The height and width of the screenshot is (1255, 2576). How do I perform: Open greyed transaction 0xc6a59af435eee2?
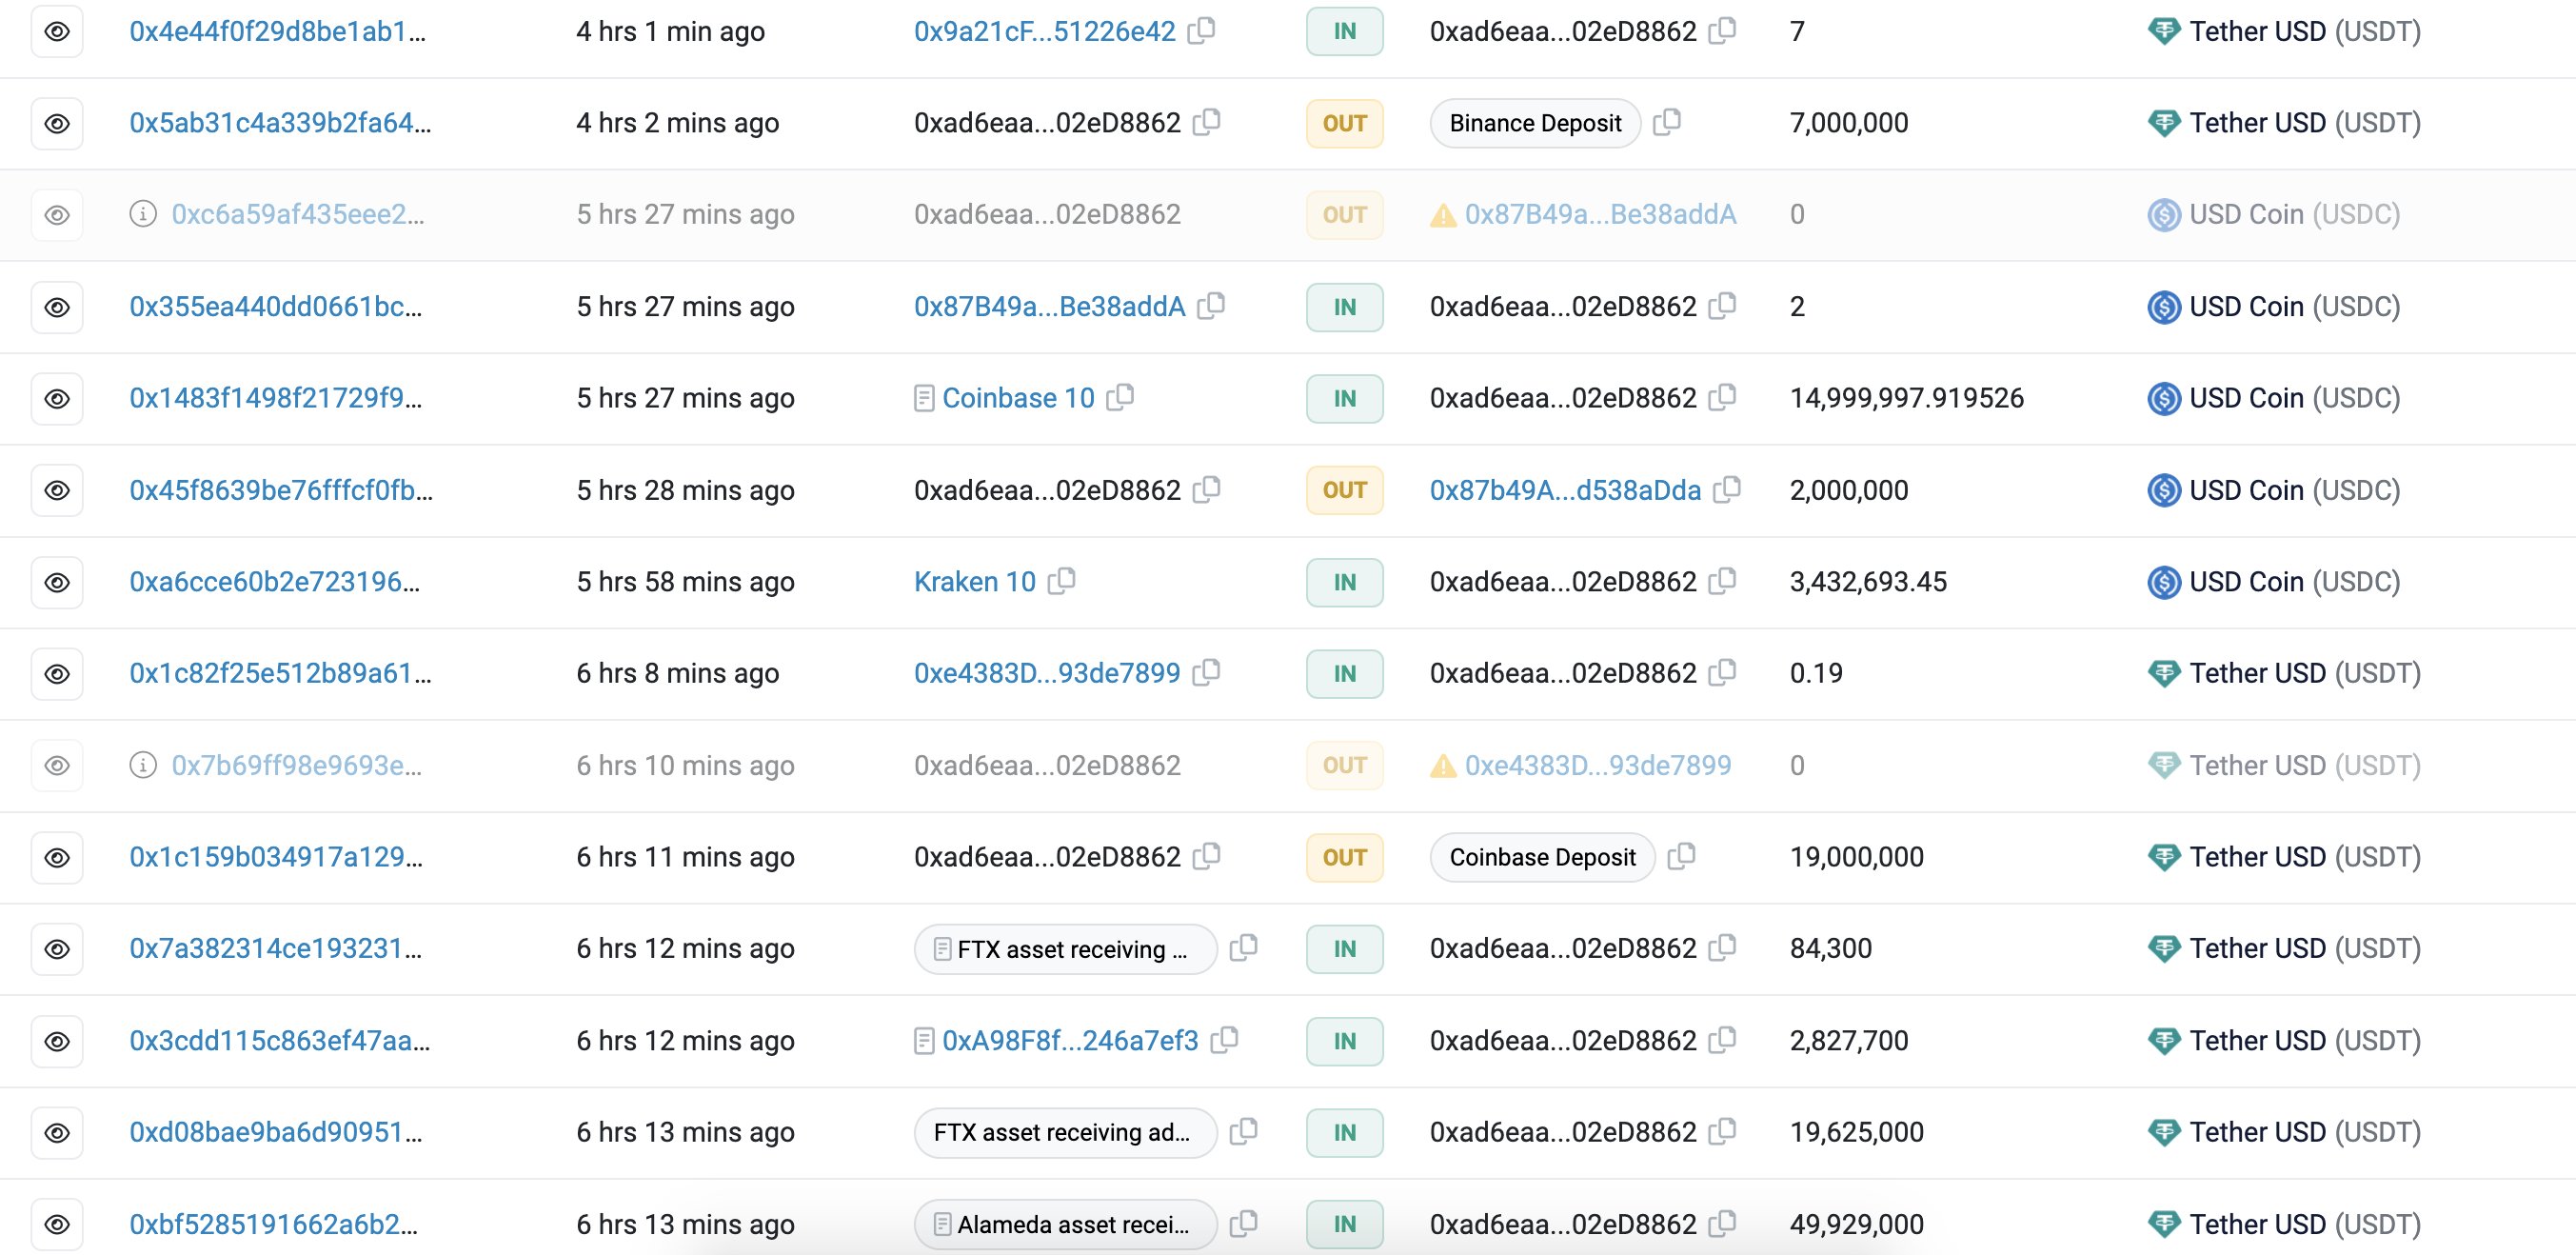pyautogui.click(x=298, y=214)
